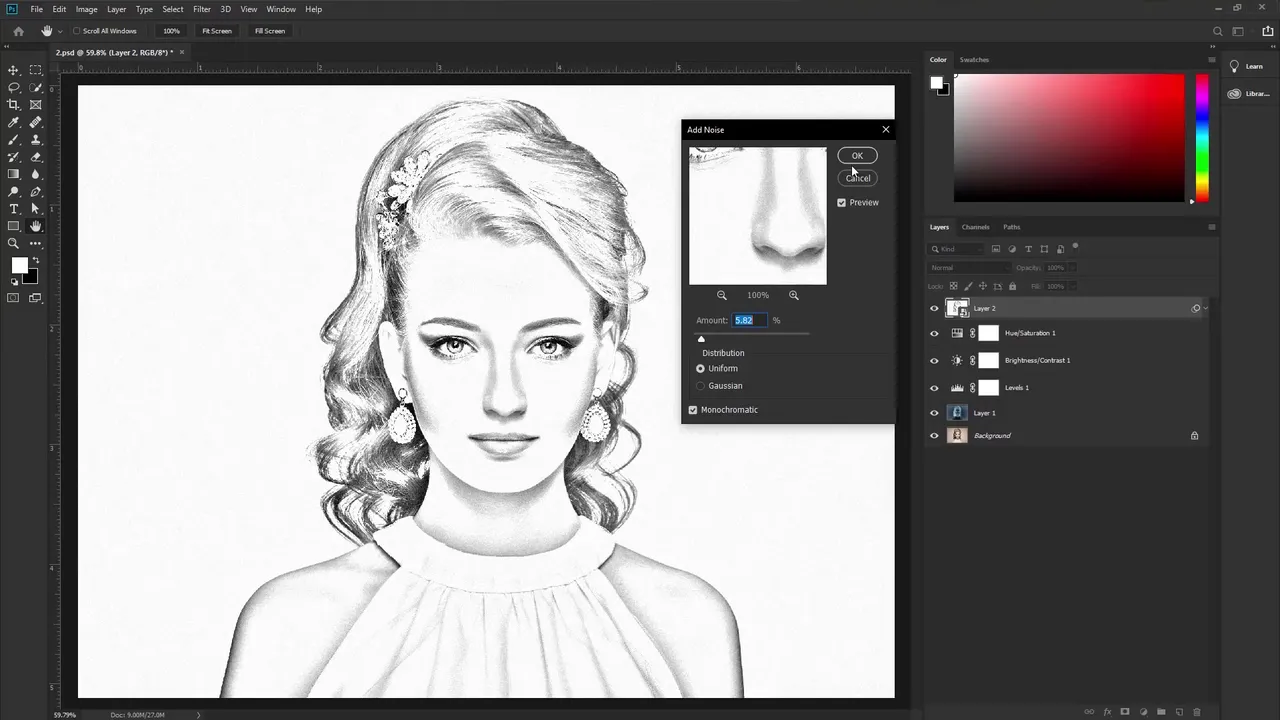Select the Rectangular Marquee tool
This screenshot has width=1280, height=720.
click(x=36, y=70)
